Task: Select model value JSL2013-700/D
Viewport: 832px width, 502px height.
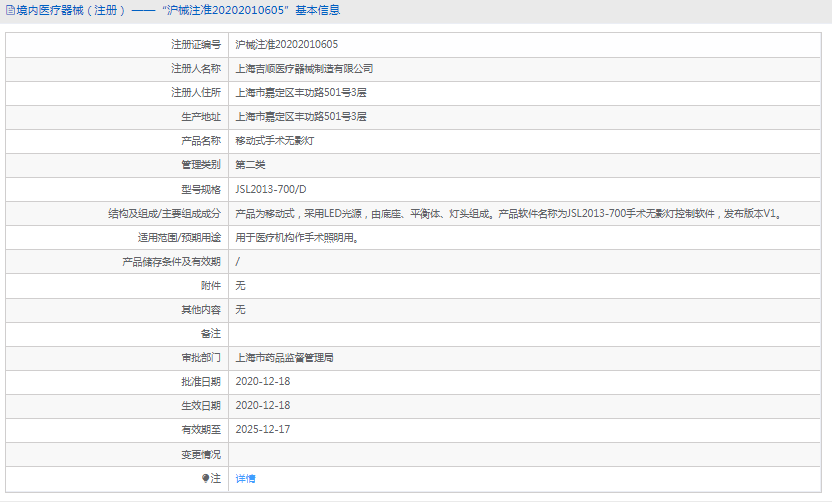Action: 271,189
